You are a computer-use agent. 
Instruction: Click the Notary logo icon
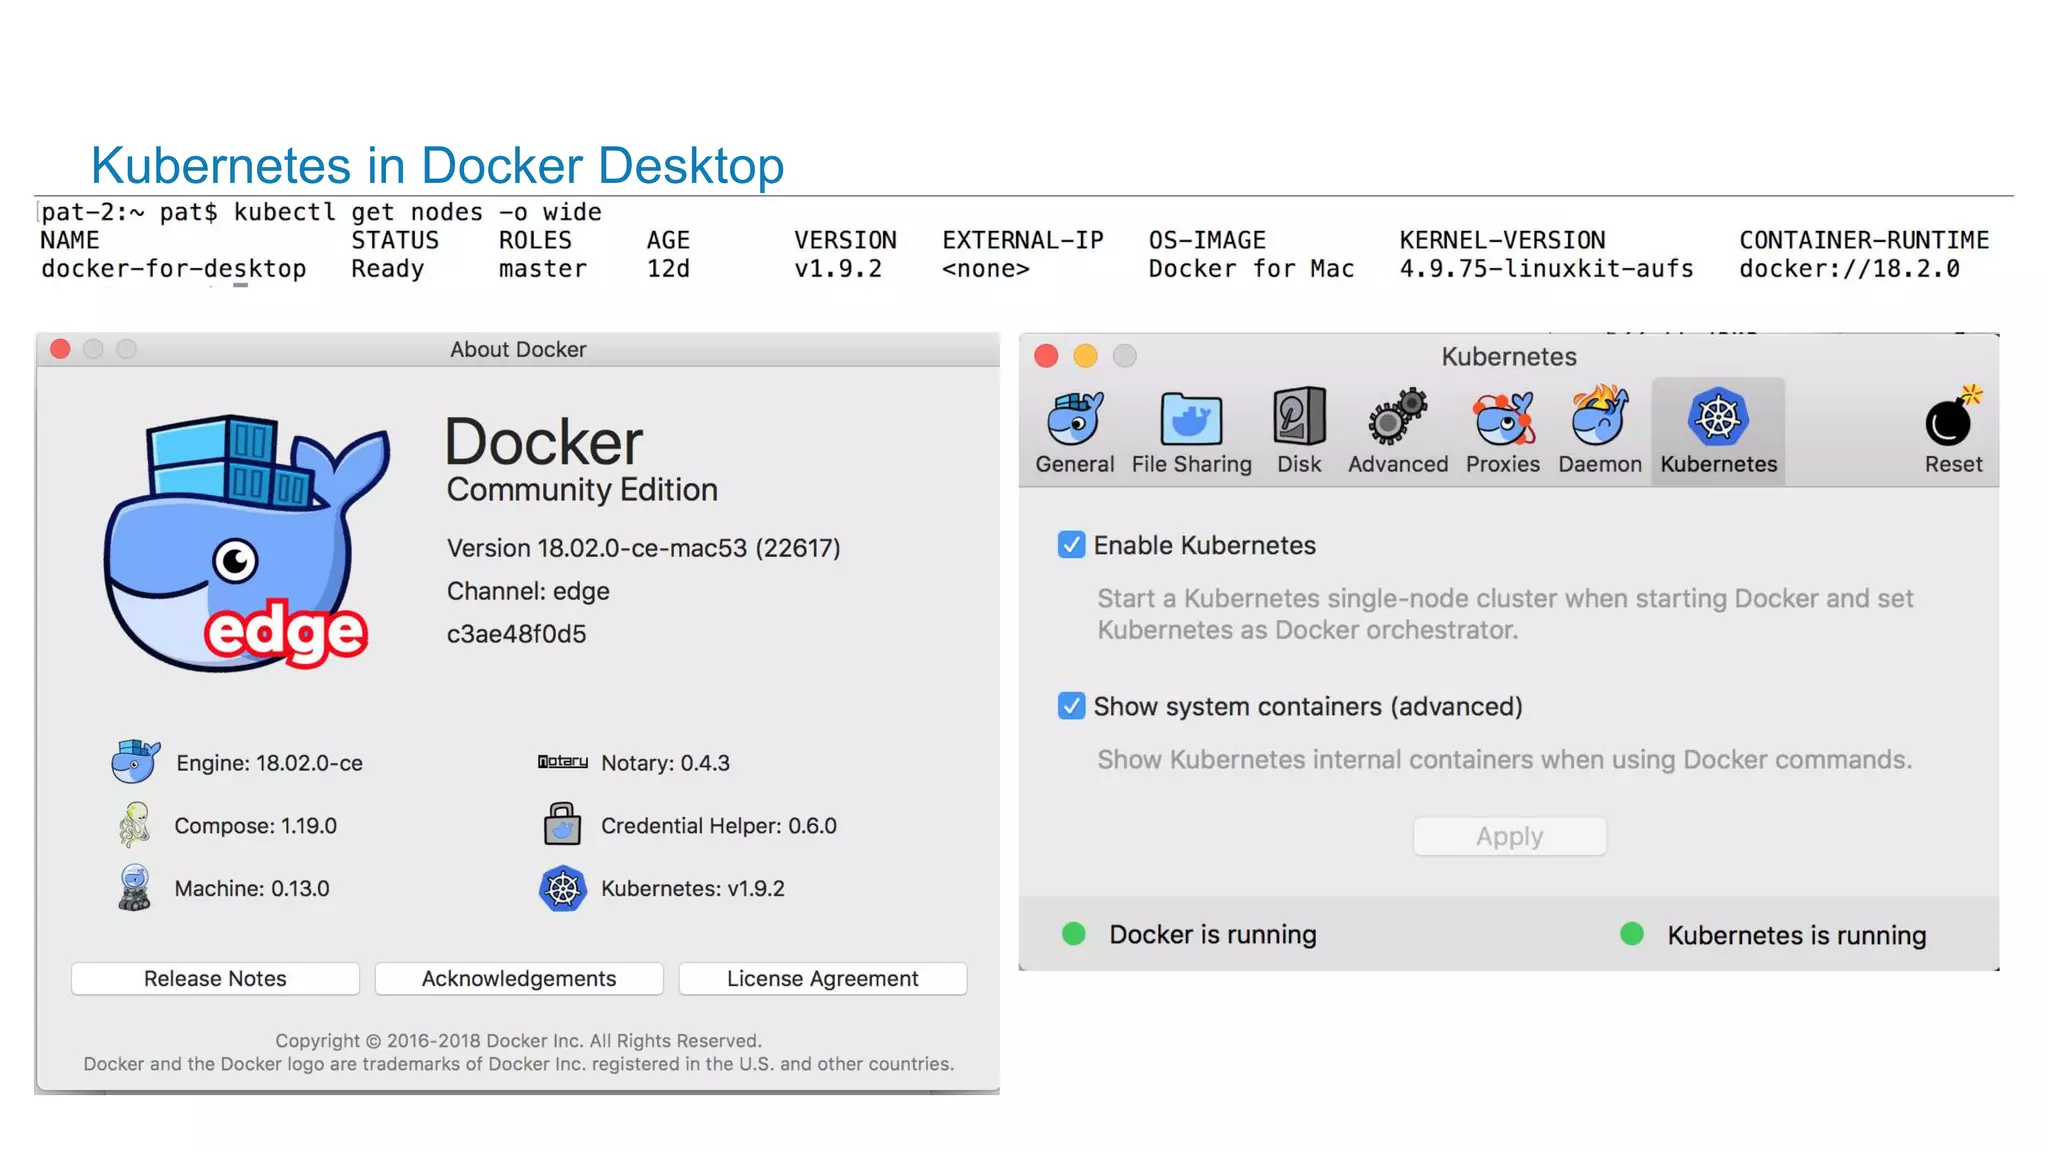(x=562, y=762)
